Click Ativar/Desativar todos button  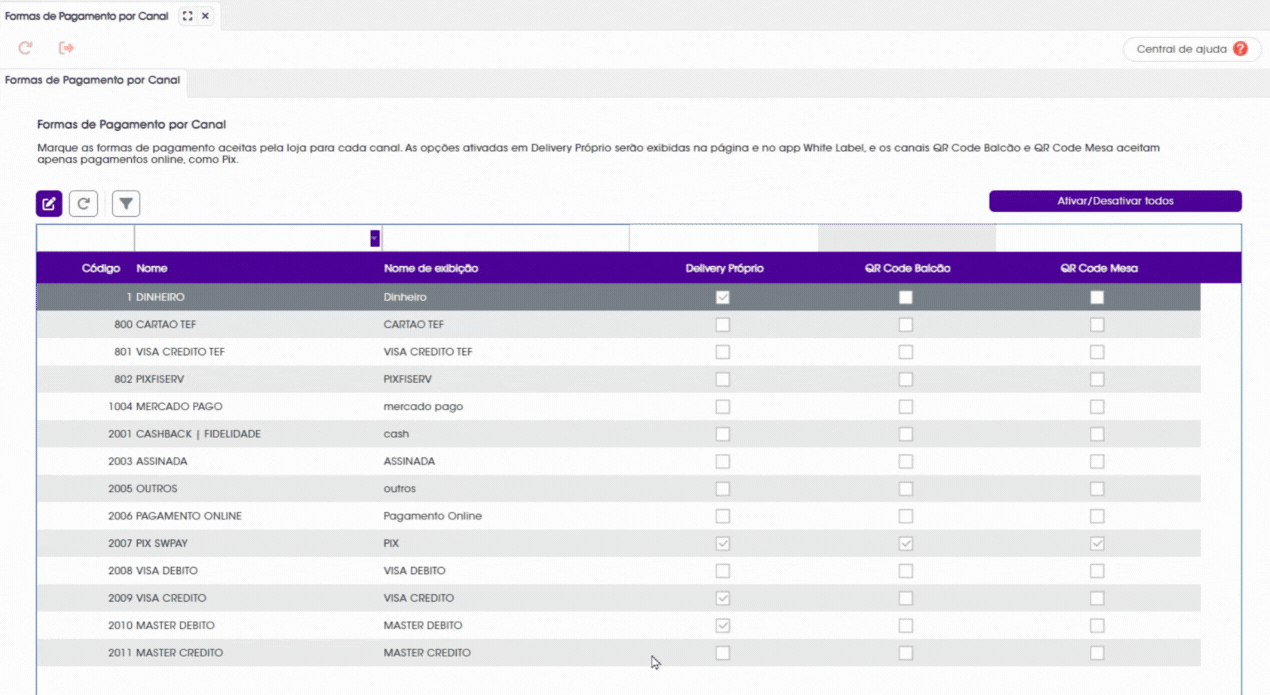coord(1115,201)
